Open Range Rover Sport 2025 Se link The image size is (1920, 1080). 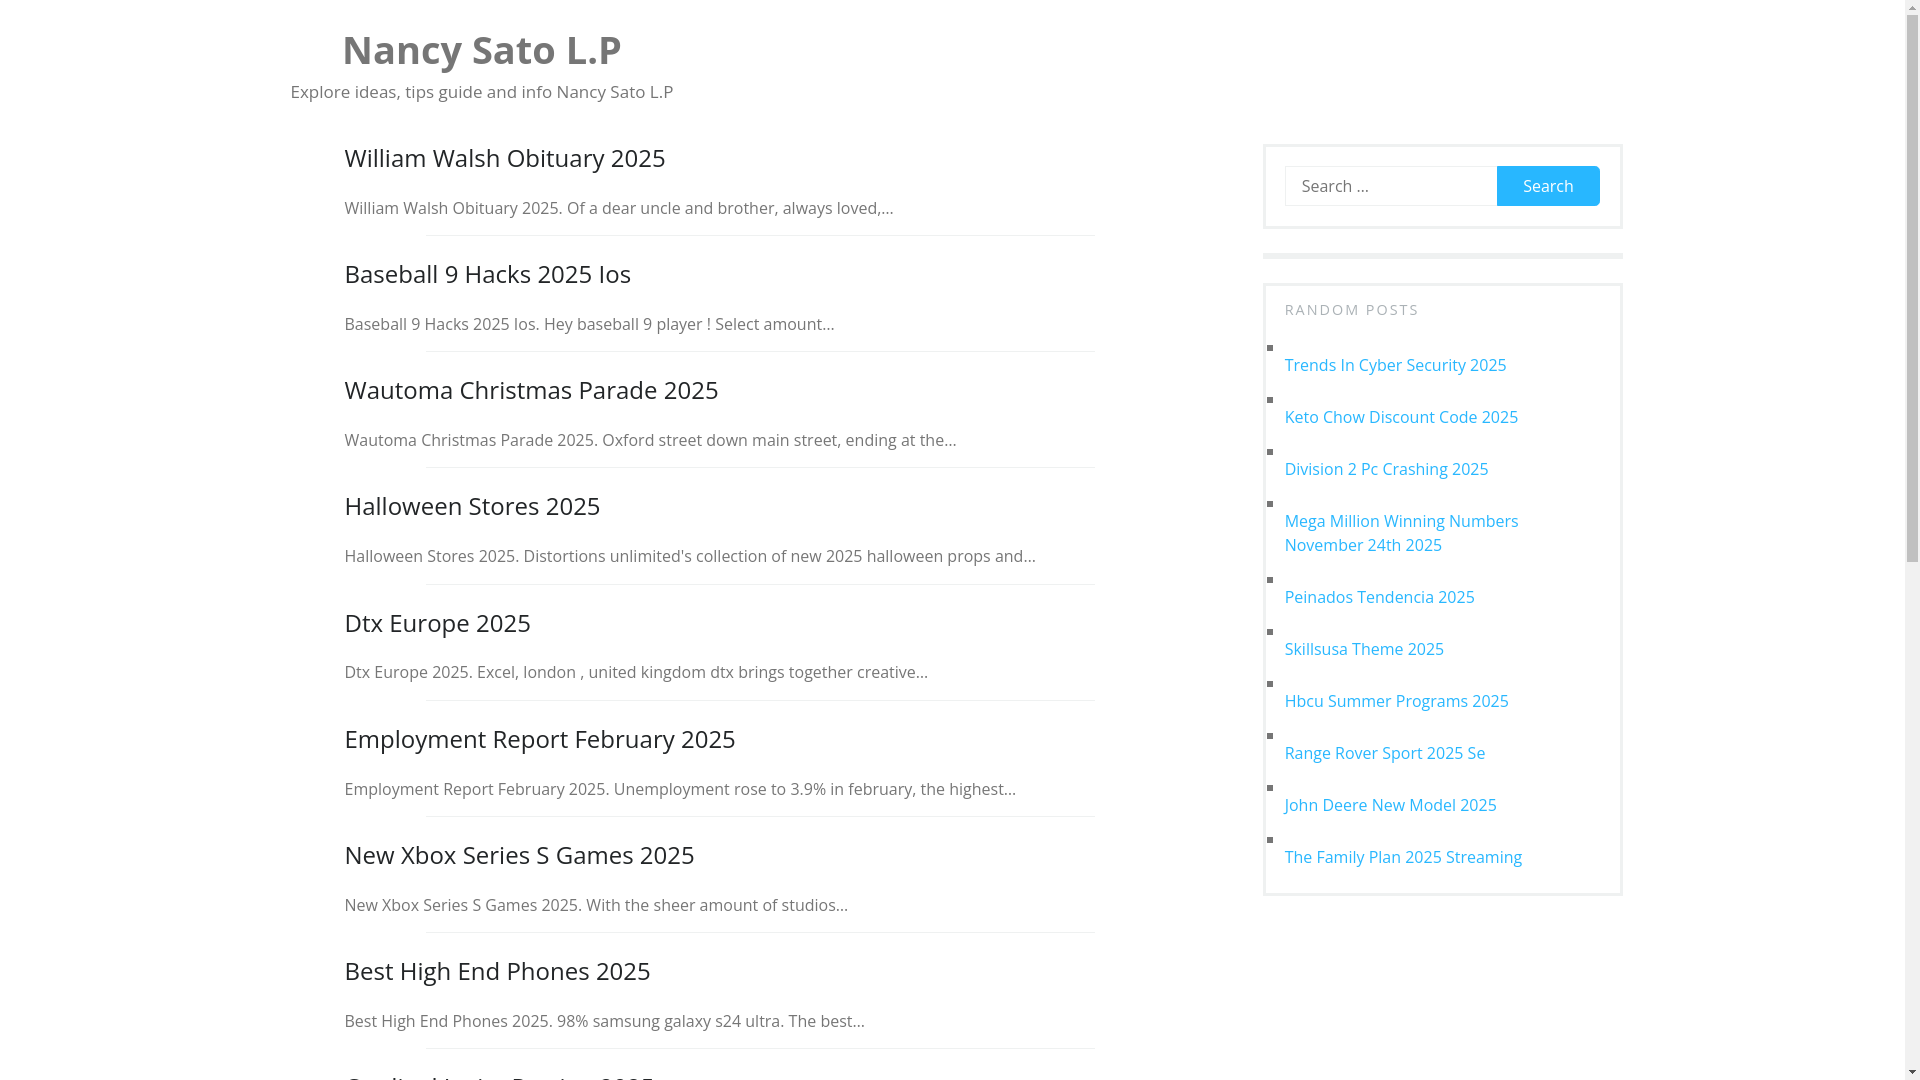click(x=1384, y=753)
